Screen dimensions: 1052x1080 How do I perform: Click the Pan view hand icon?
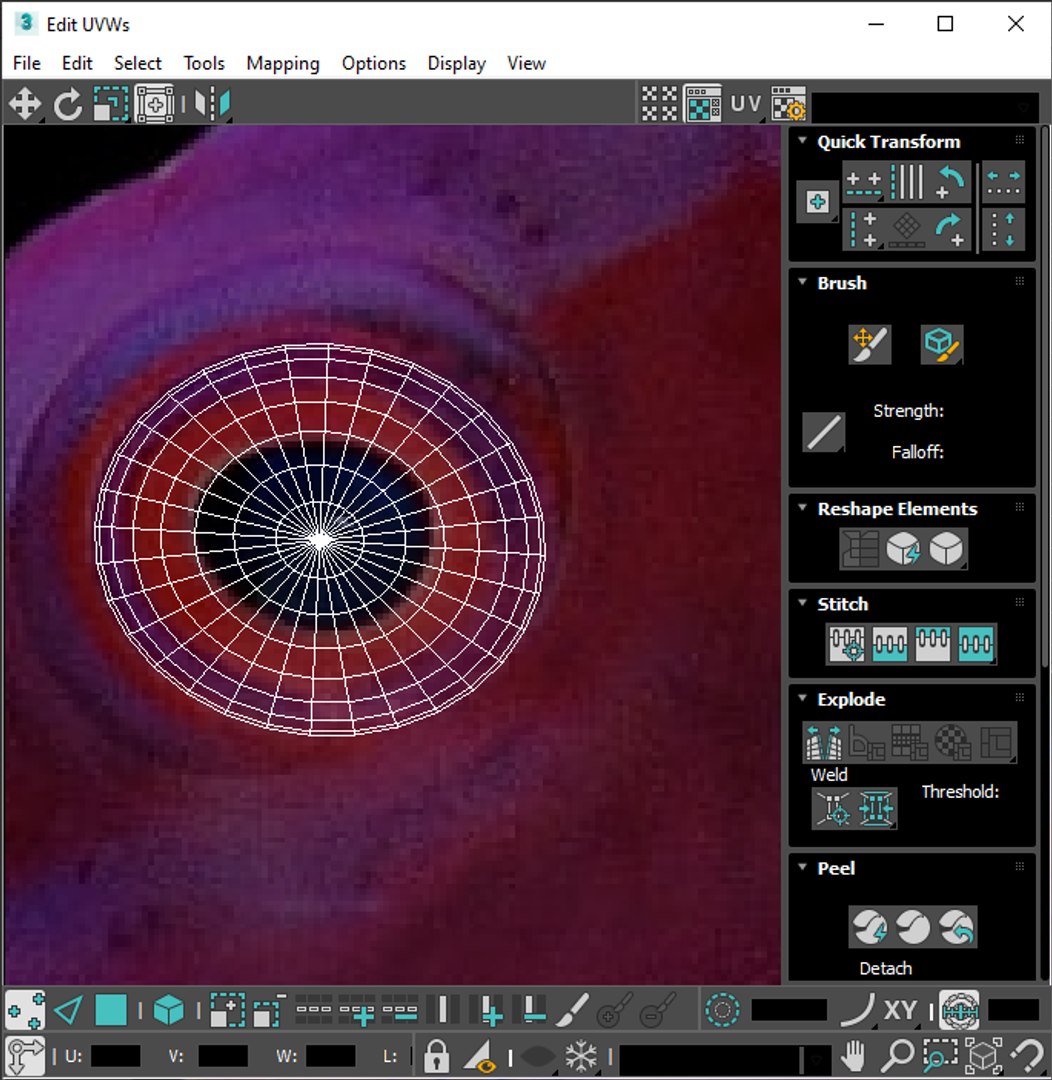click(854, 1055)
